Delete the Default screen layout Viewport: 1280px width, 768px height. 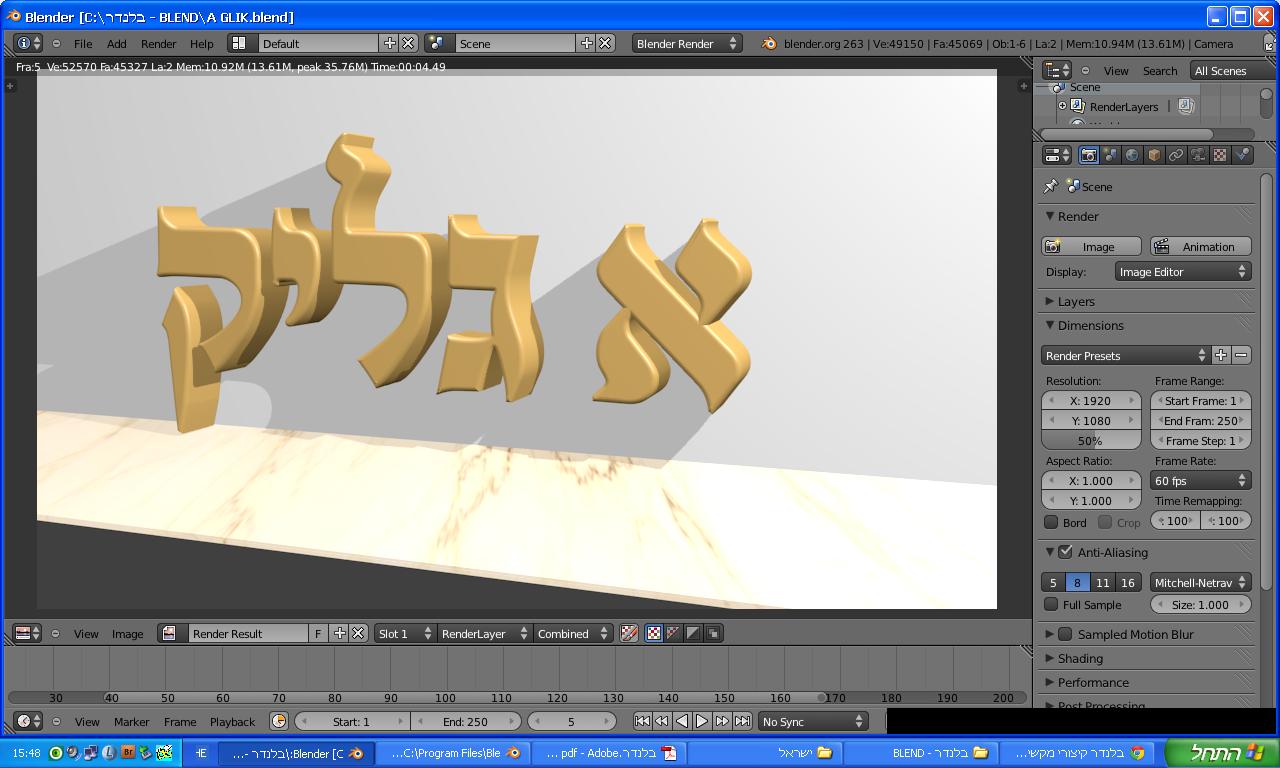coord(408,43)
